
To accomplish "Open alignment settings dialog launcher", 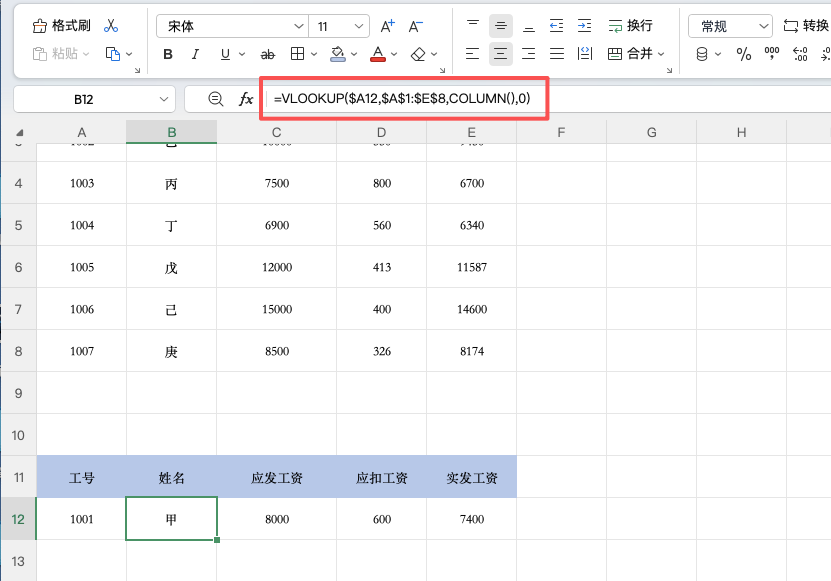I will pos(669,70).
